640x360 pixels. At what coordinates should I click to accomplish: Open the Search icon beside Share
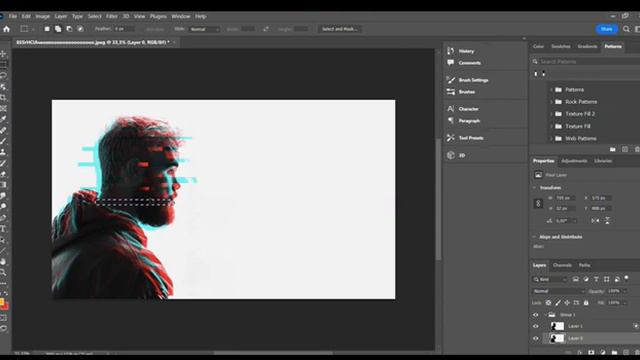[626, 29]
